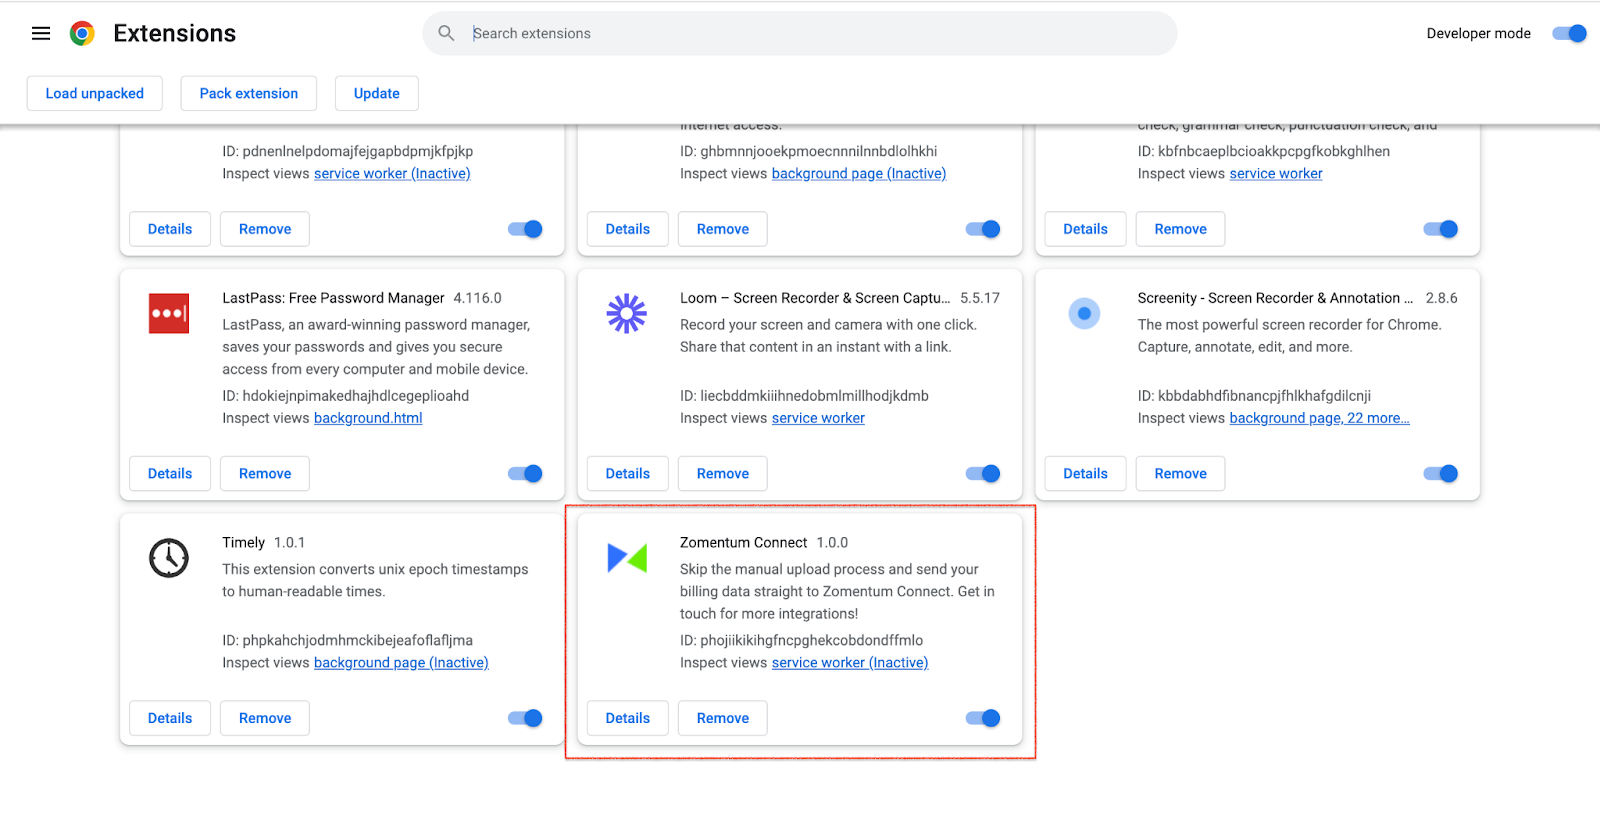1600x816 pixels.
Task: Click the Zomentum Connect logo icon
Action: tap(627, 558)
